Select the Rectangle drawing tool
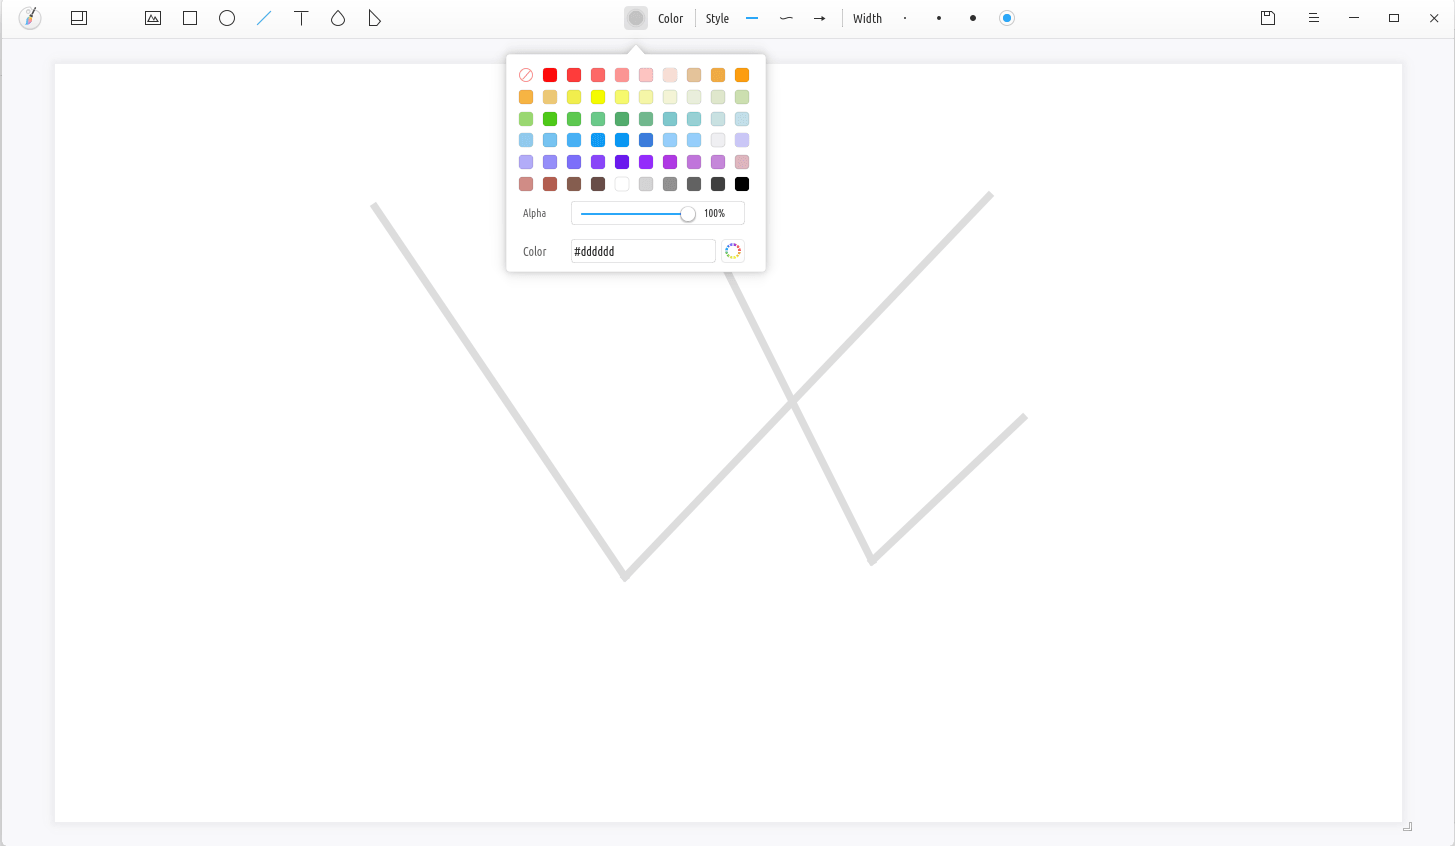 point(190,18)
